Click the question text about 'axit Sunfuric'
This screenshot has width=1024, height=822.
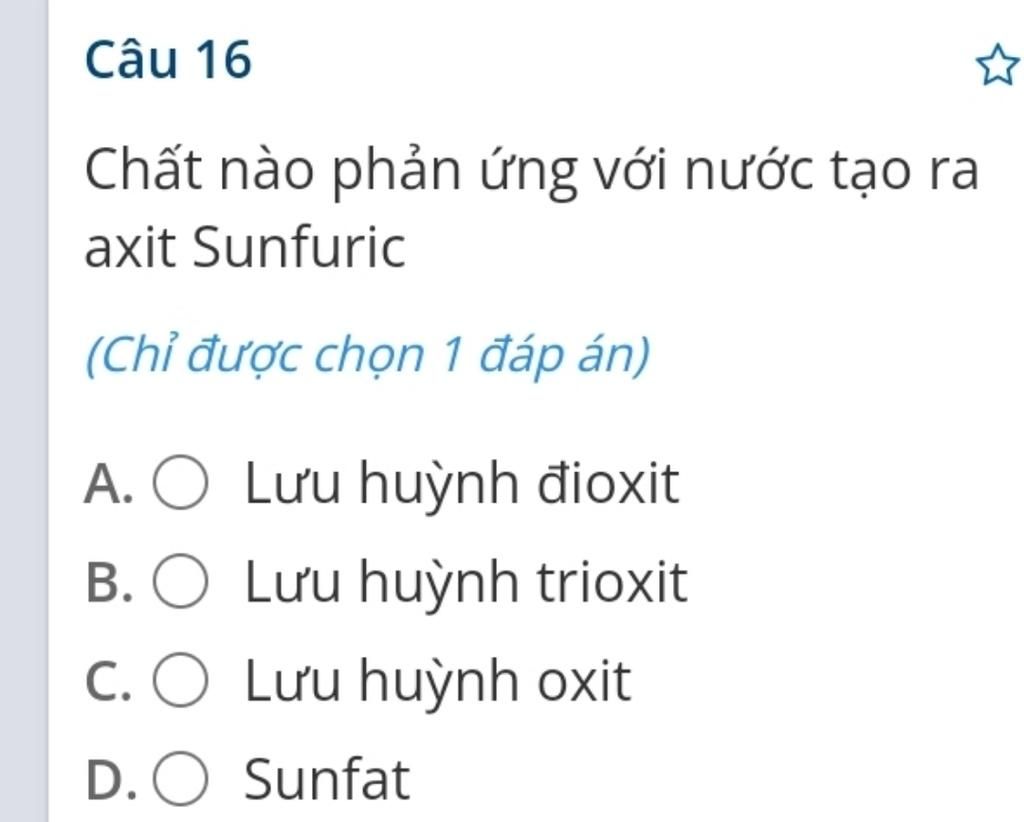click(x=532, y=208)
